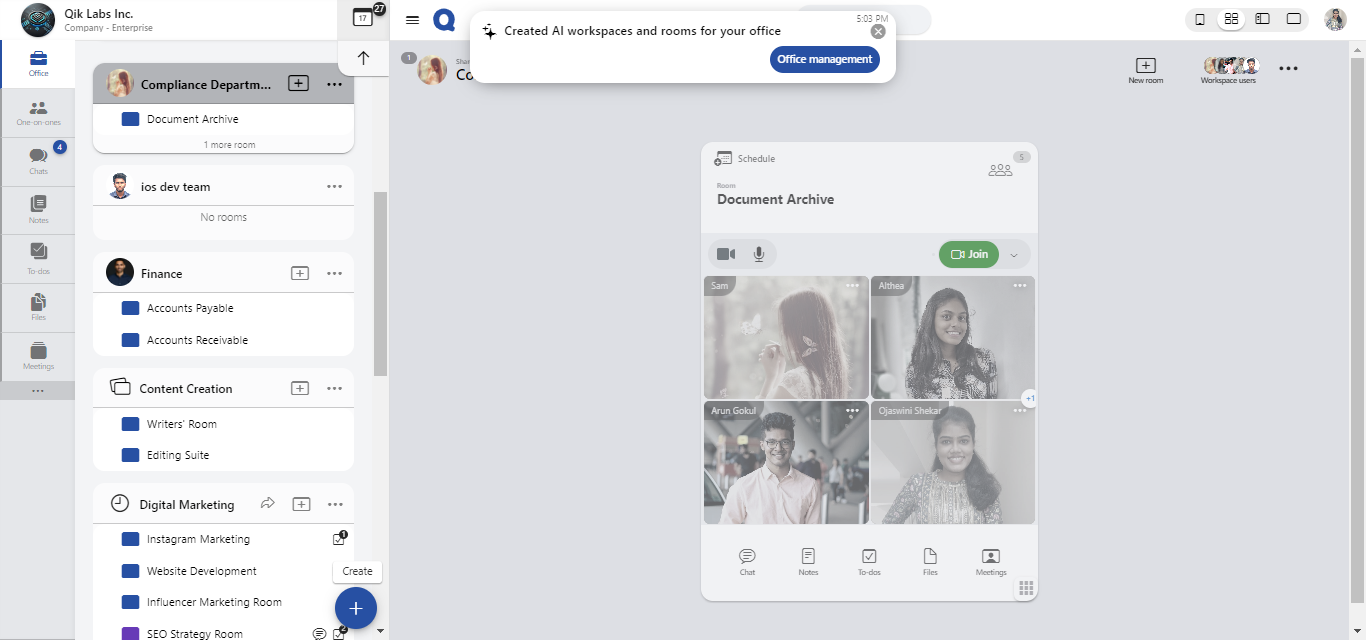The width and height of the screenshot is (1366, 640).
Task: Expand the Join options dropdown arrow
Action: (1014, 255)
